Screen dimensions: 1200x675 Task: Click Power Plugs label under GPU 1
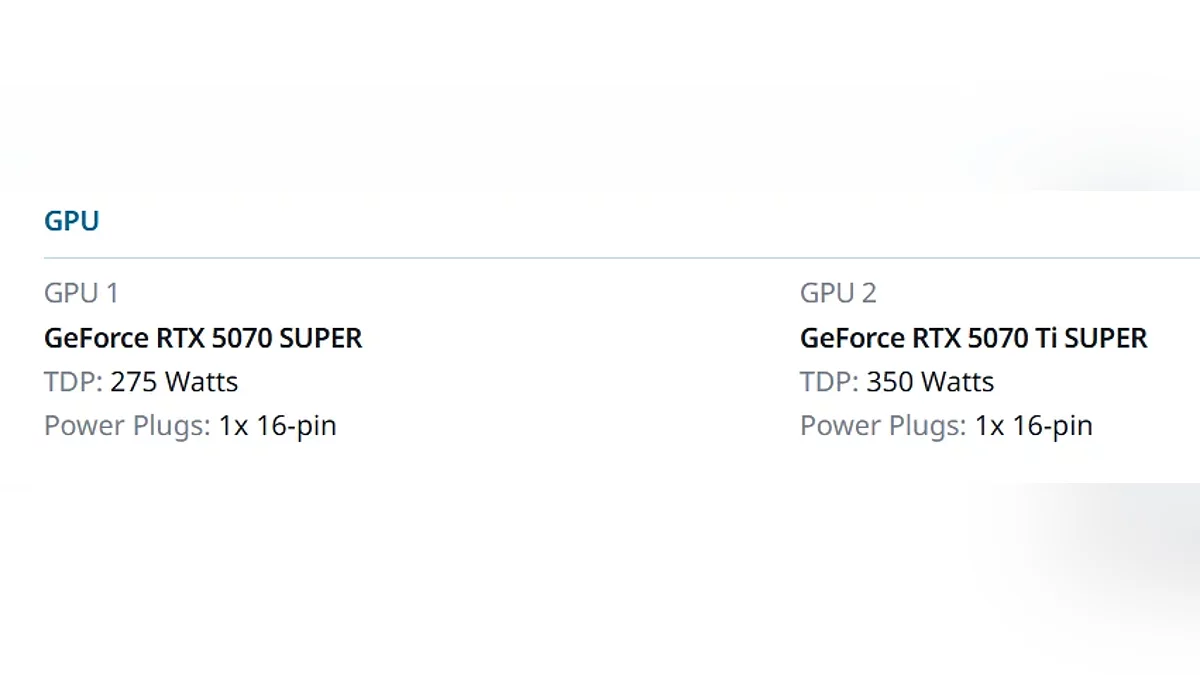click(127, 426)
